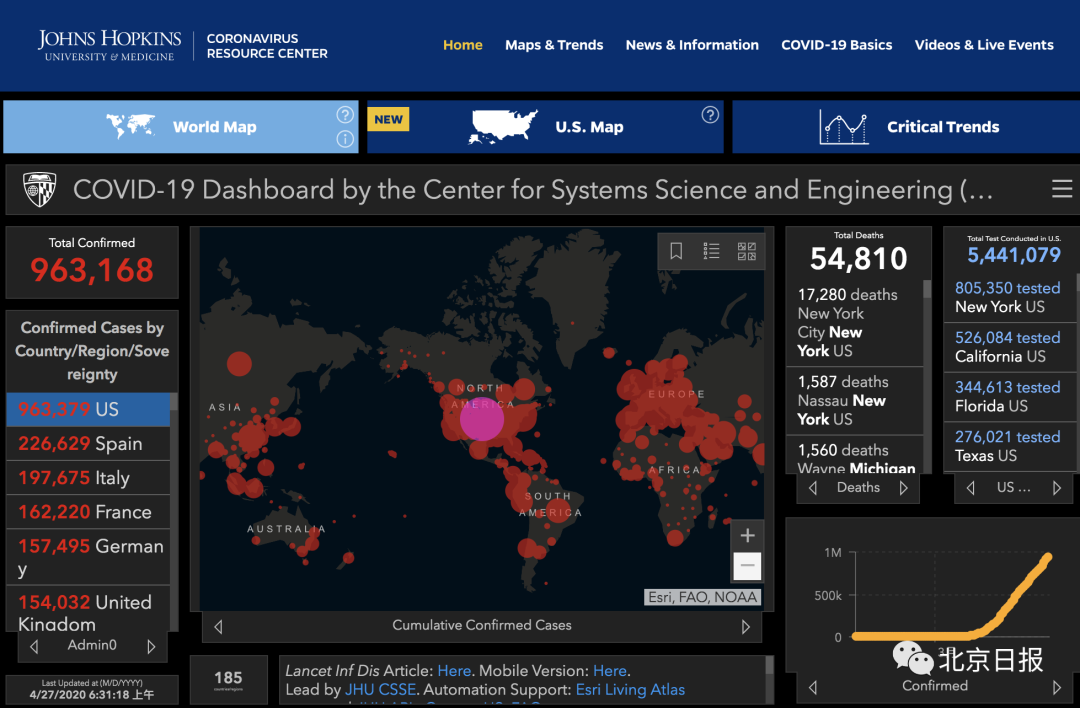Click U.S. Map help question mark icon

tap(710, 115)
